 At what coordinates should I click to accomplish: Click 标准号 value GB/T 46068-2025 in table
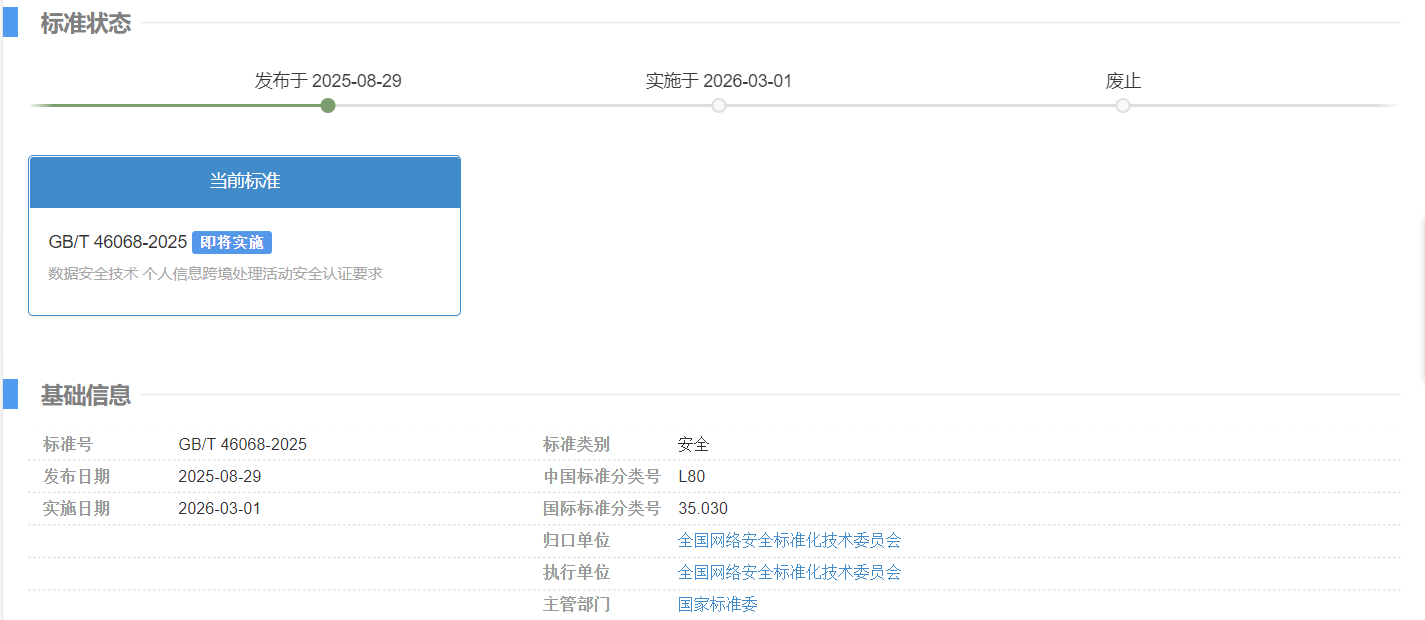[242, 444]
